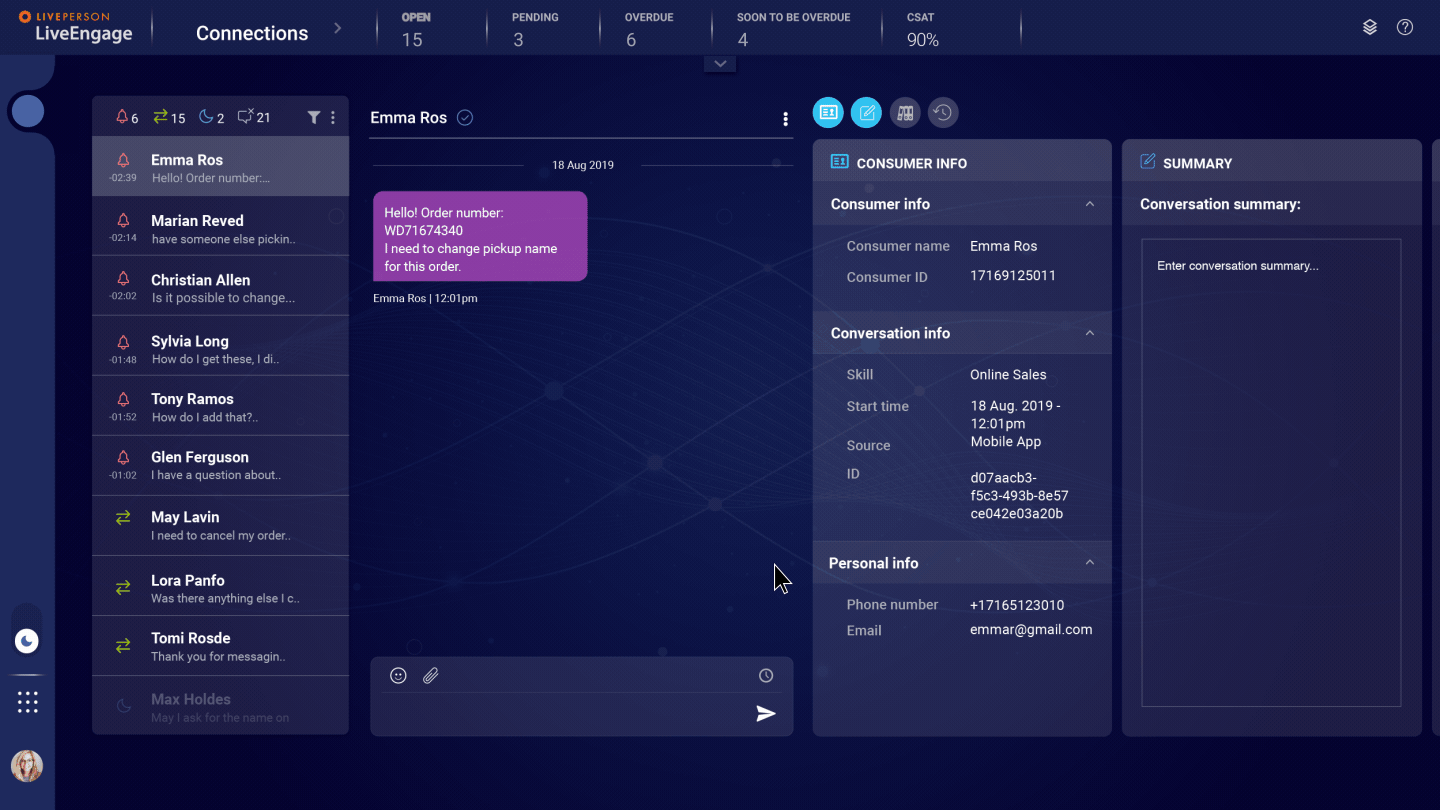The image size is (1440, 810).
Task: Click the conversation summary text area
Action: [1271, 472]
